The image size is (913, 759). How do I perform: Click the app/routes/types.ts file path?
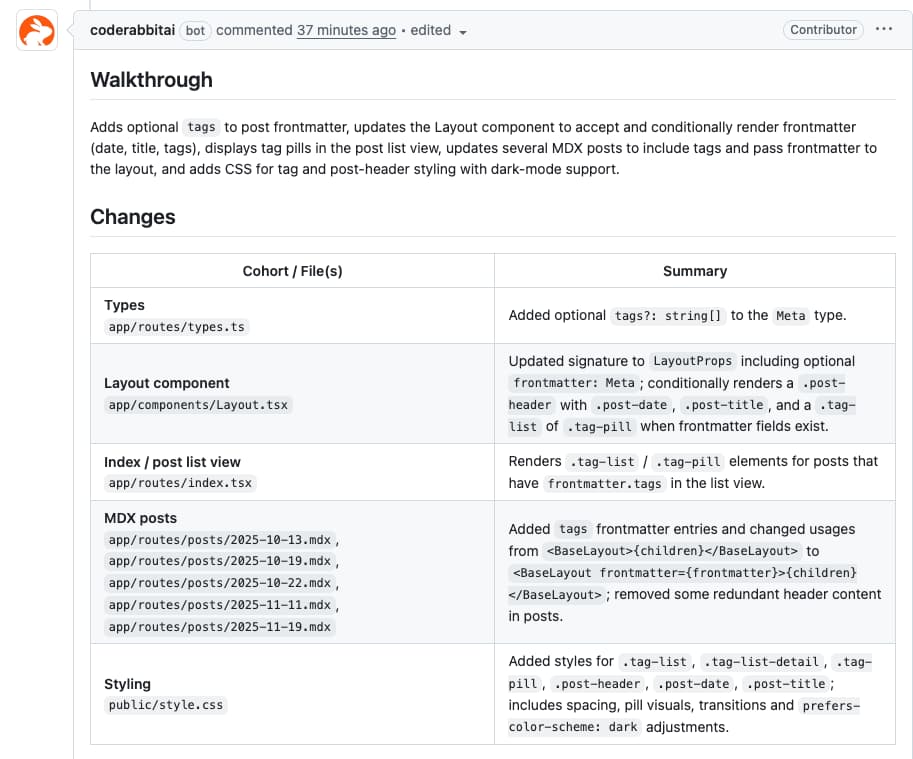tap(176, 326)
